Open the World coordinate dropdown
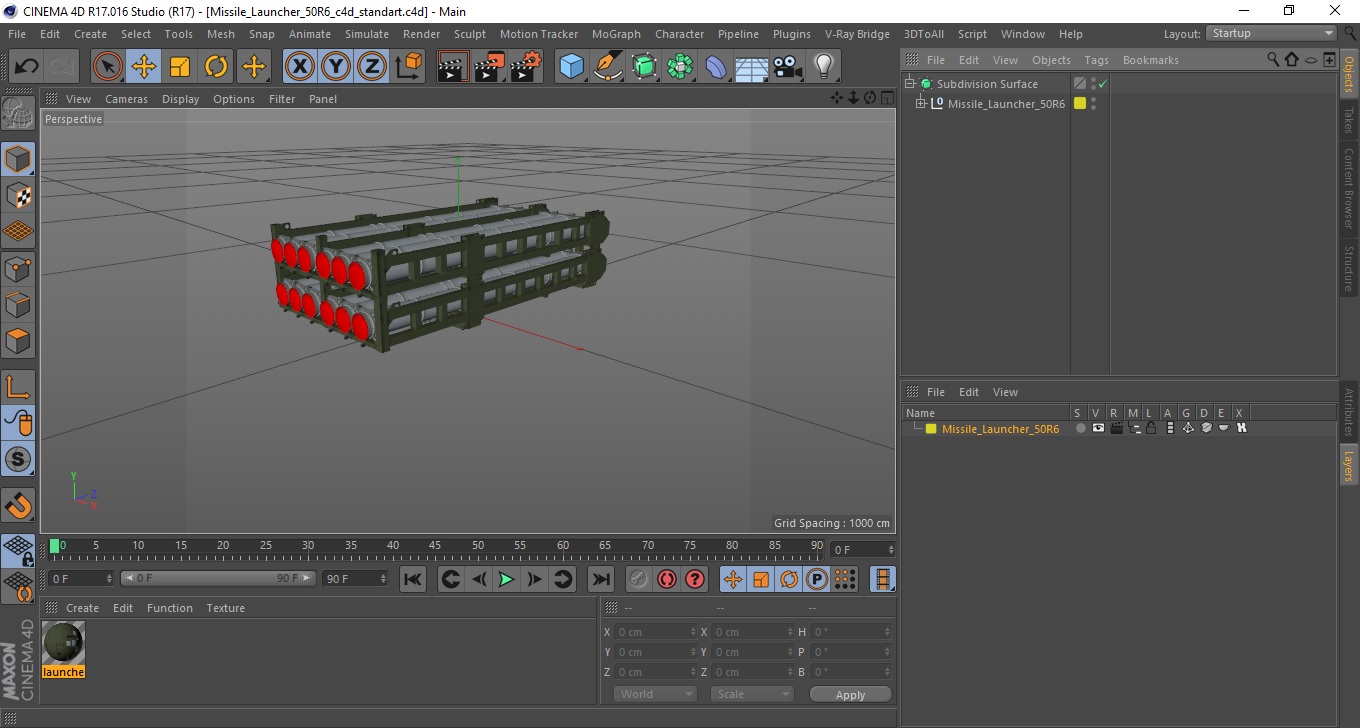The width and height of the screenshot is (1360, 728). (x=655, y=694)
